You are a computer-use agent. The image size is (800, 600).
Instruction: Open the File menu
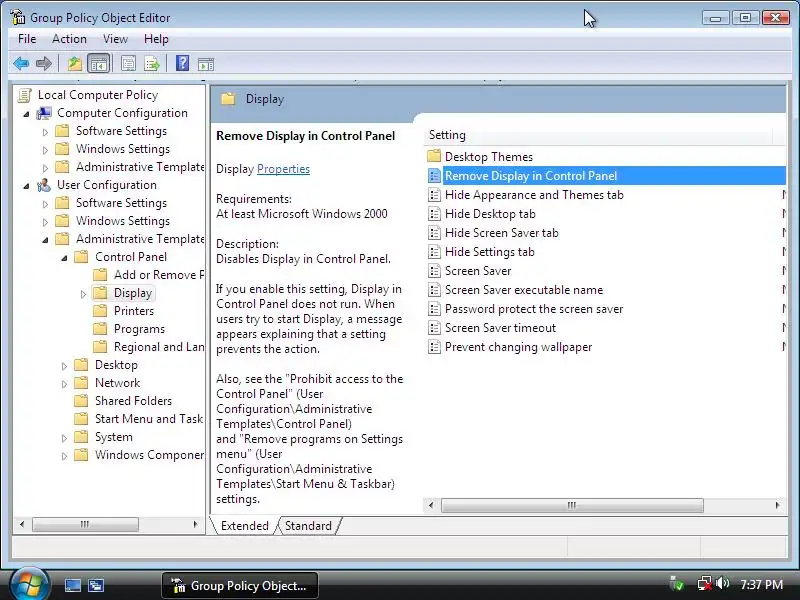coord(27,39)
